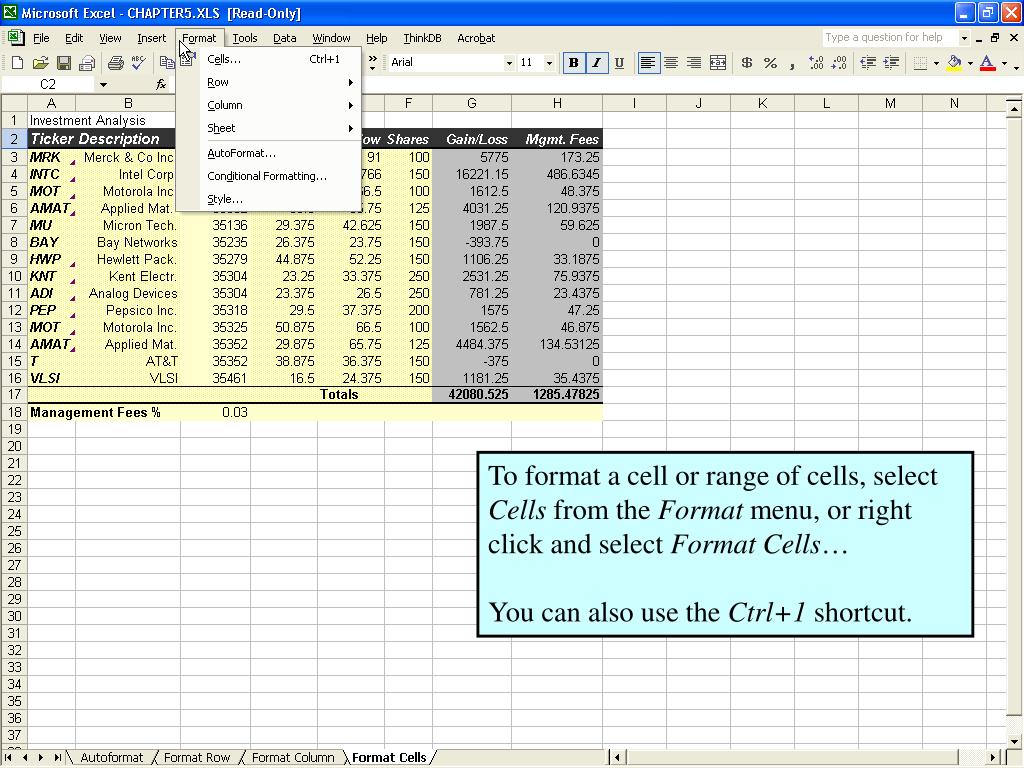The image size is (1024, 768).
Task: Switch to the Format Column sheet tab
Action: pyautogui.click(x=293, y=758)
